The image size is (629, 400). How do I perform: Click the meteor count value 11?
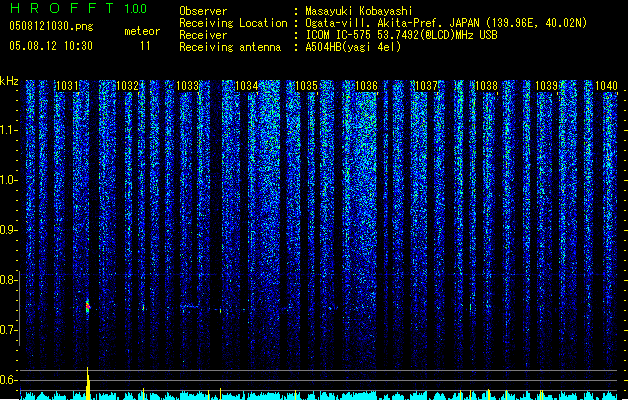coord(145,46)
